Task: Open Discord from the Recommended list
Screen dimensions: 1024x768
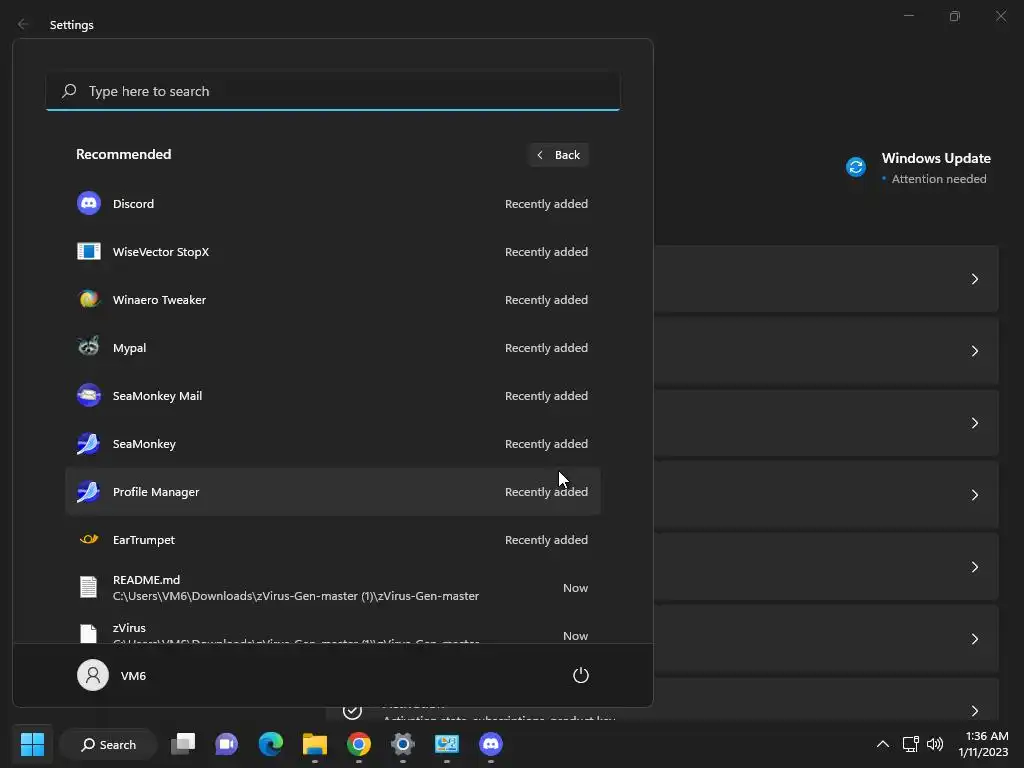Action: tap(332, 204)
